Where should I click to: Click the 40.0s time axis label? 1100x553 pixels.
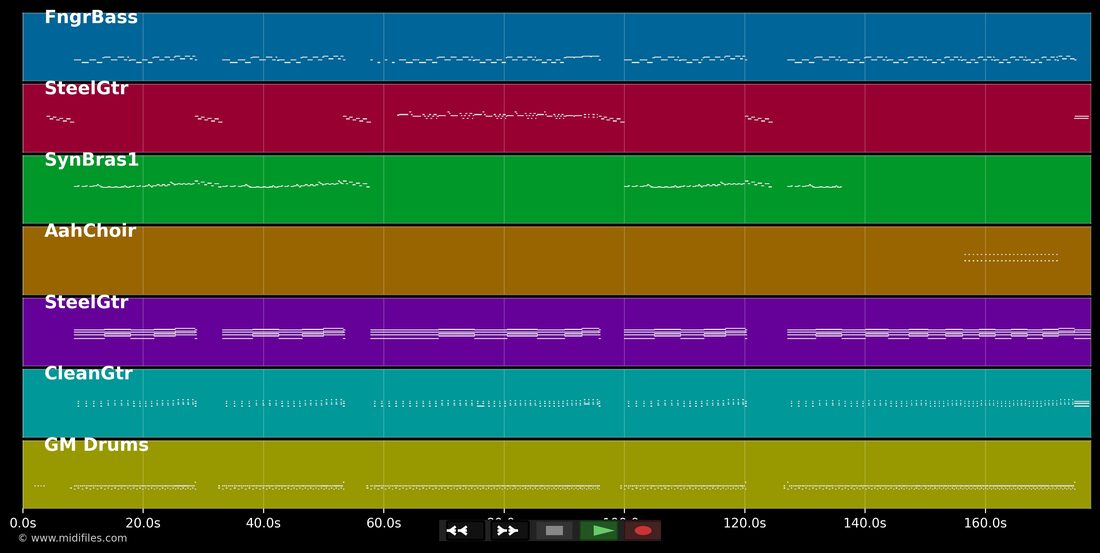(263, 524)
